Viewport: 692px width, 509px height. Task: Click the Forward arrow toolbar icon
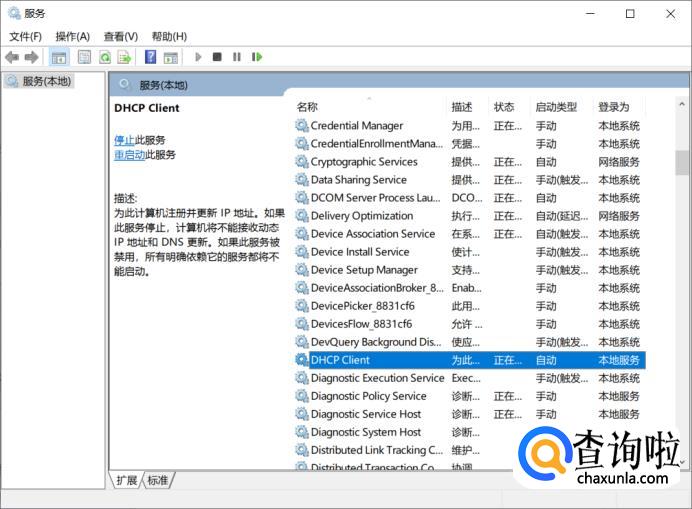click(x=32, y=57)
